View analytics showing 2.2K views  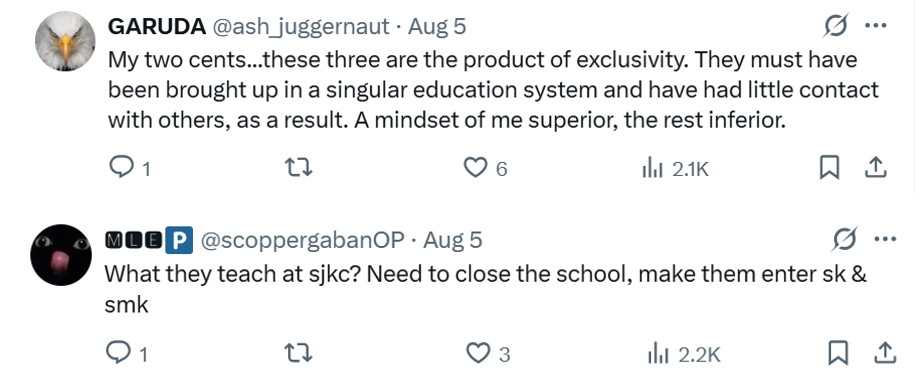683,354
